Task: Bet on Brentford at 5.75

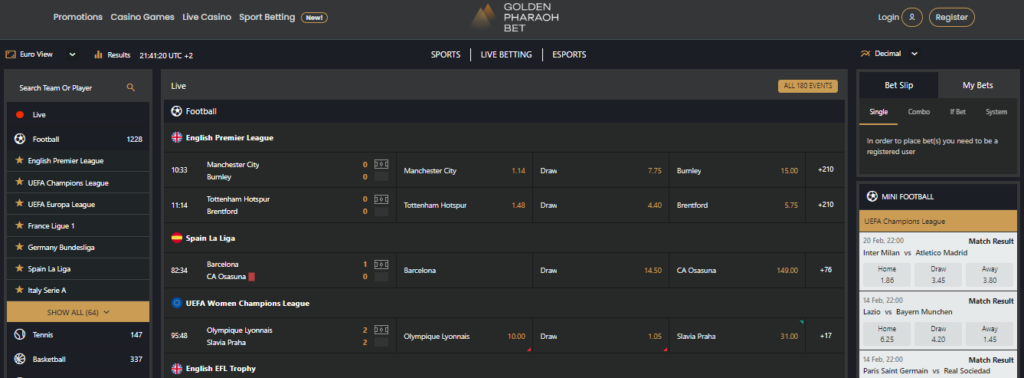Action: (x=738, y=205)
